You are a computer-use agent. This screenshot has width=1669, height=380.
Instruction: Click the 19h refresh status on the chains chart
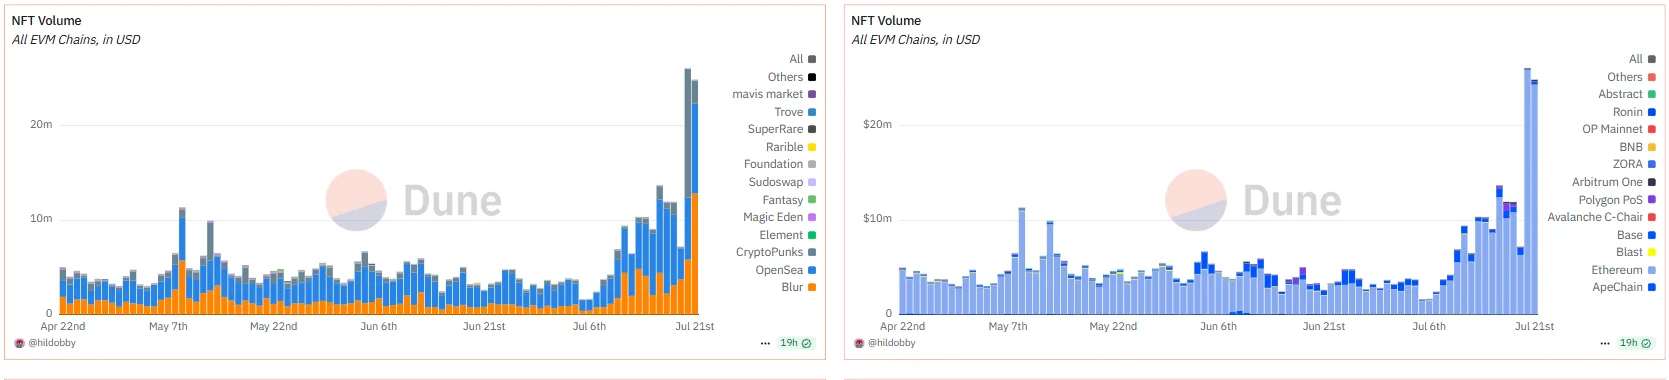[1636, 343]
